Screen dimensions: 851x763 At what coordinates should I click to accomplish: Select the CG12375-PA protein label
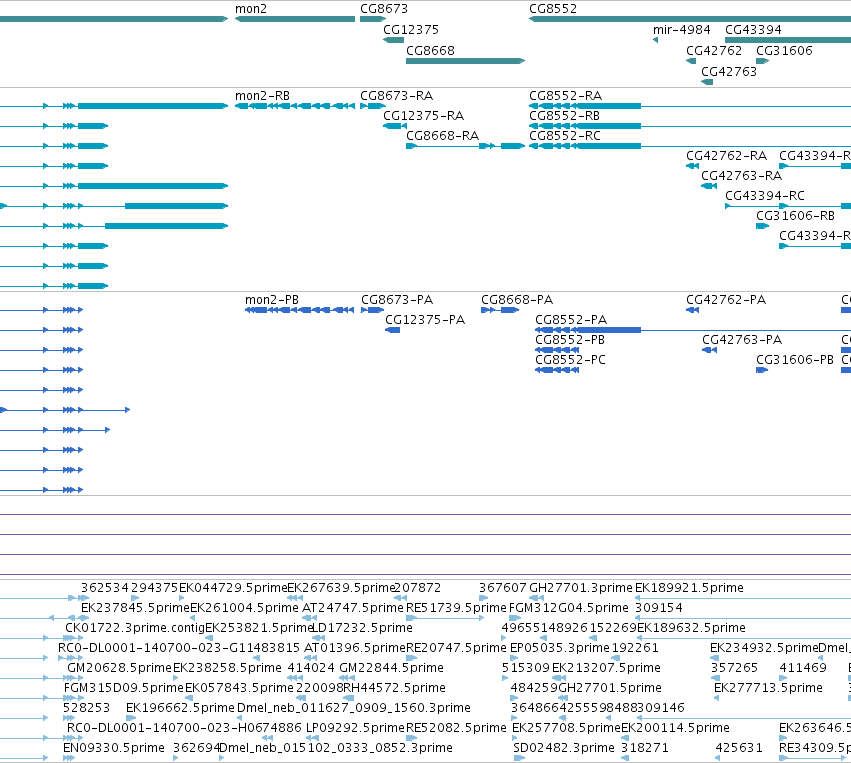pos(425,320)
